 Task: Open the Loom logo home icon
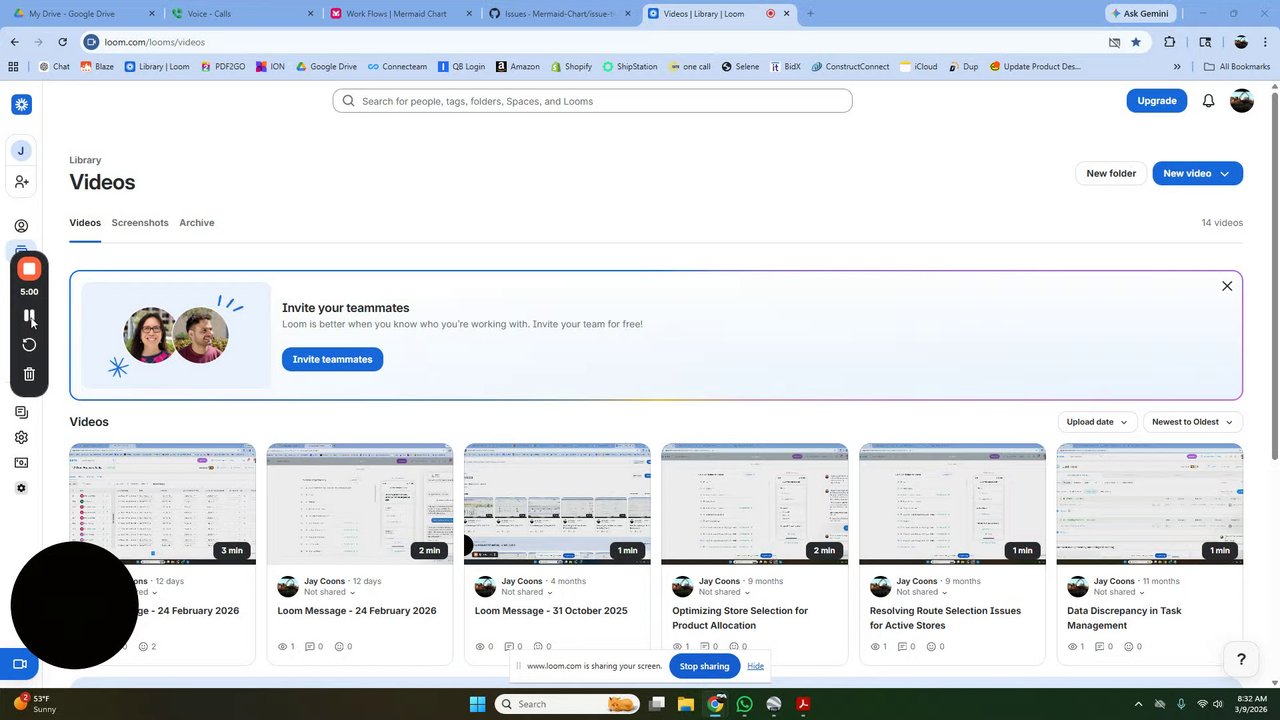(x=21, y=104)
